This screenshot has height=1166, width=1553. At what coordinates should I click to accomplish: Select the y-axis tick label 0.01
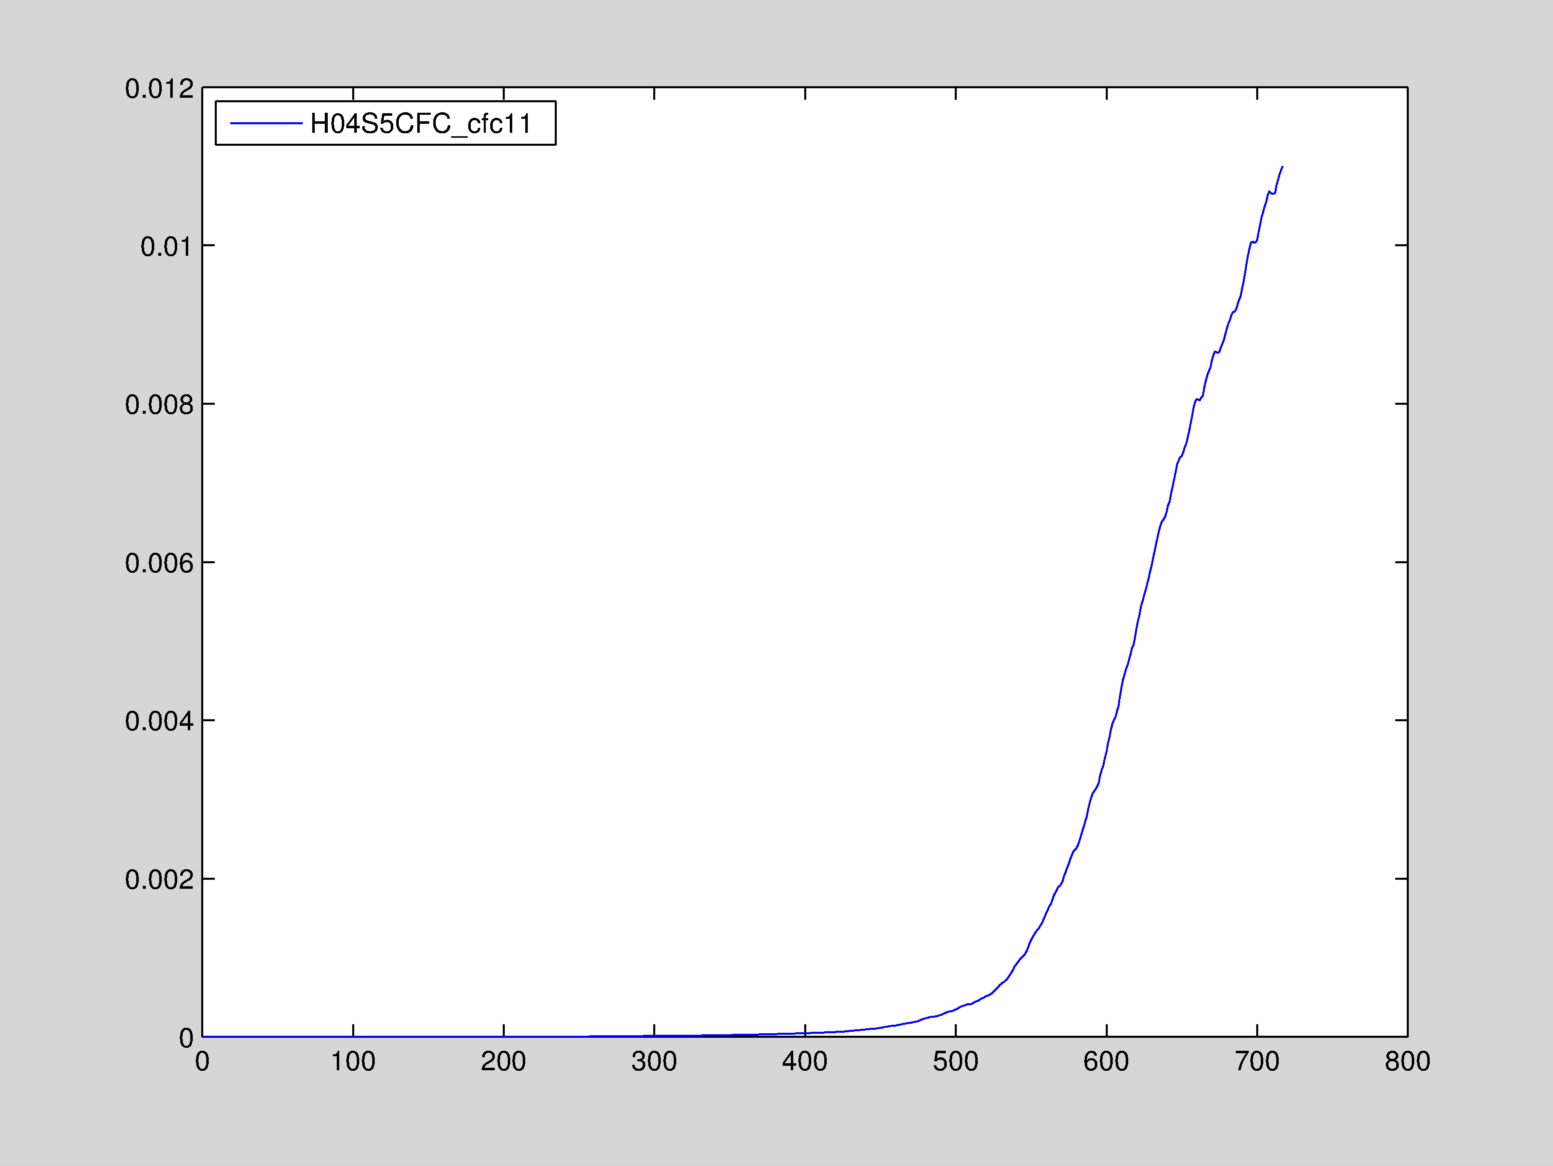[165, 247]
